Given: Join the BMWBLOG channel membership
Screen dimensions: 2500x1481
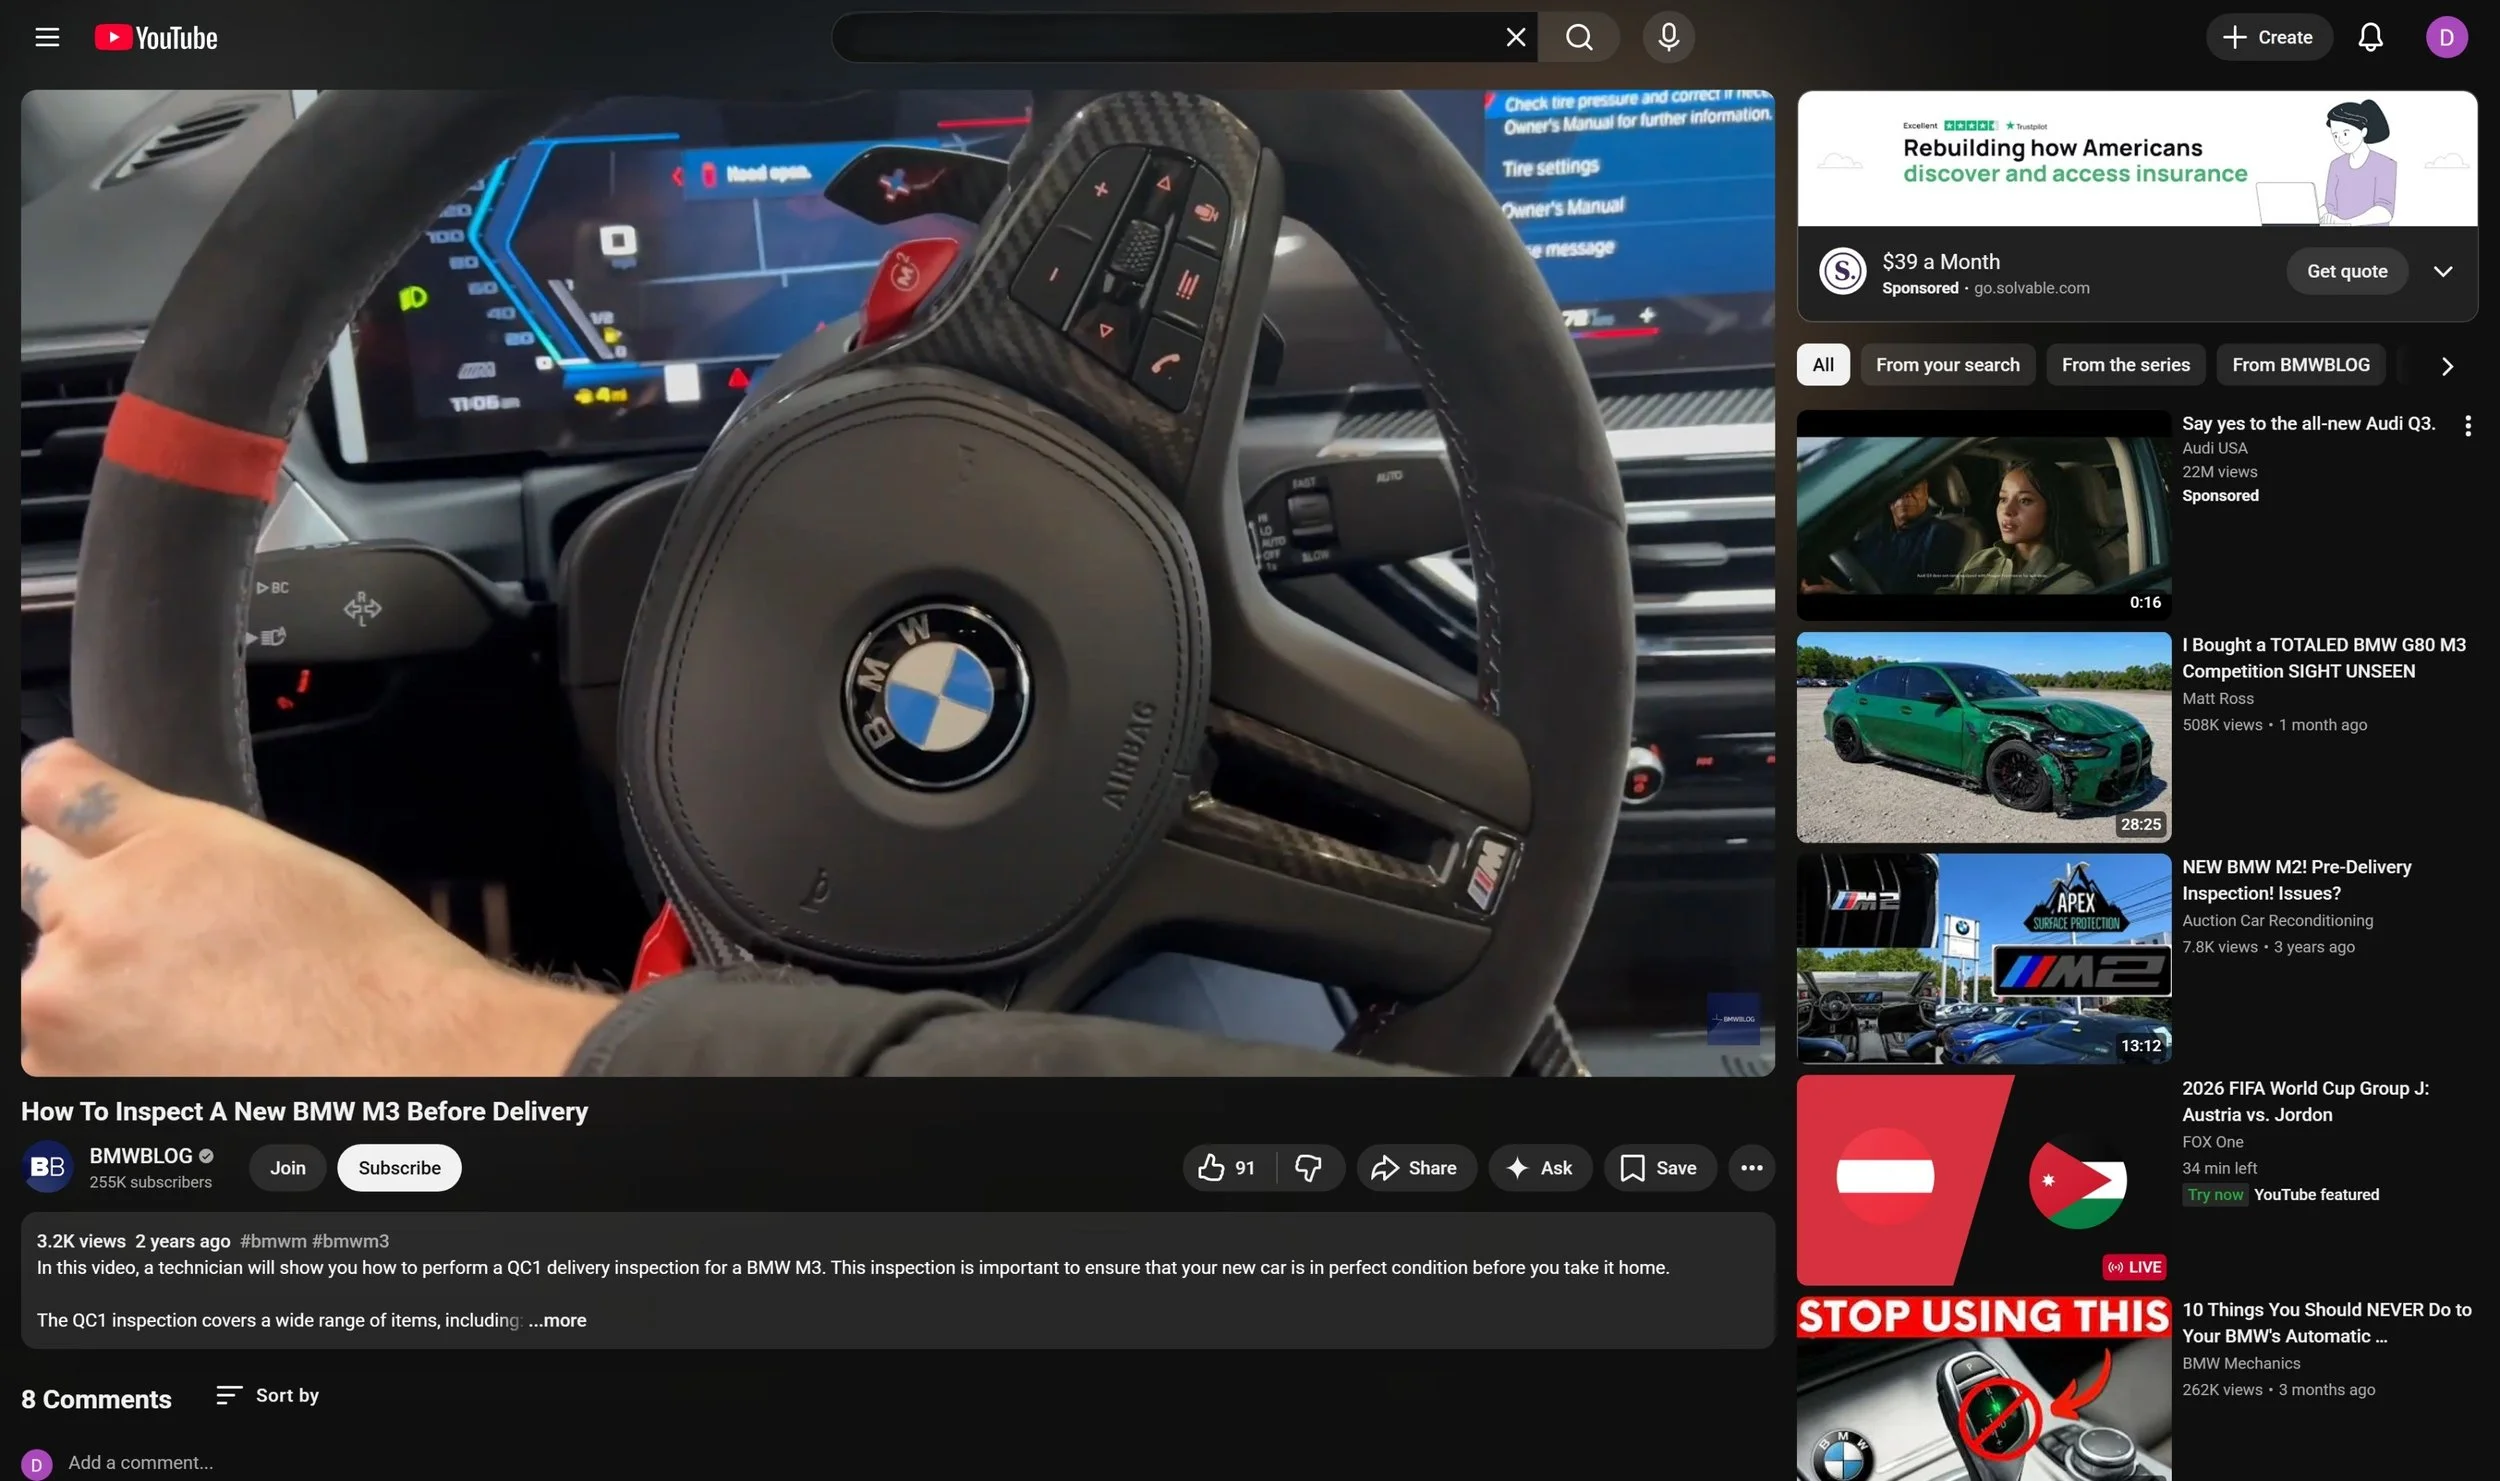Looking at the screenshot, I should 287,1167.
